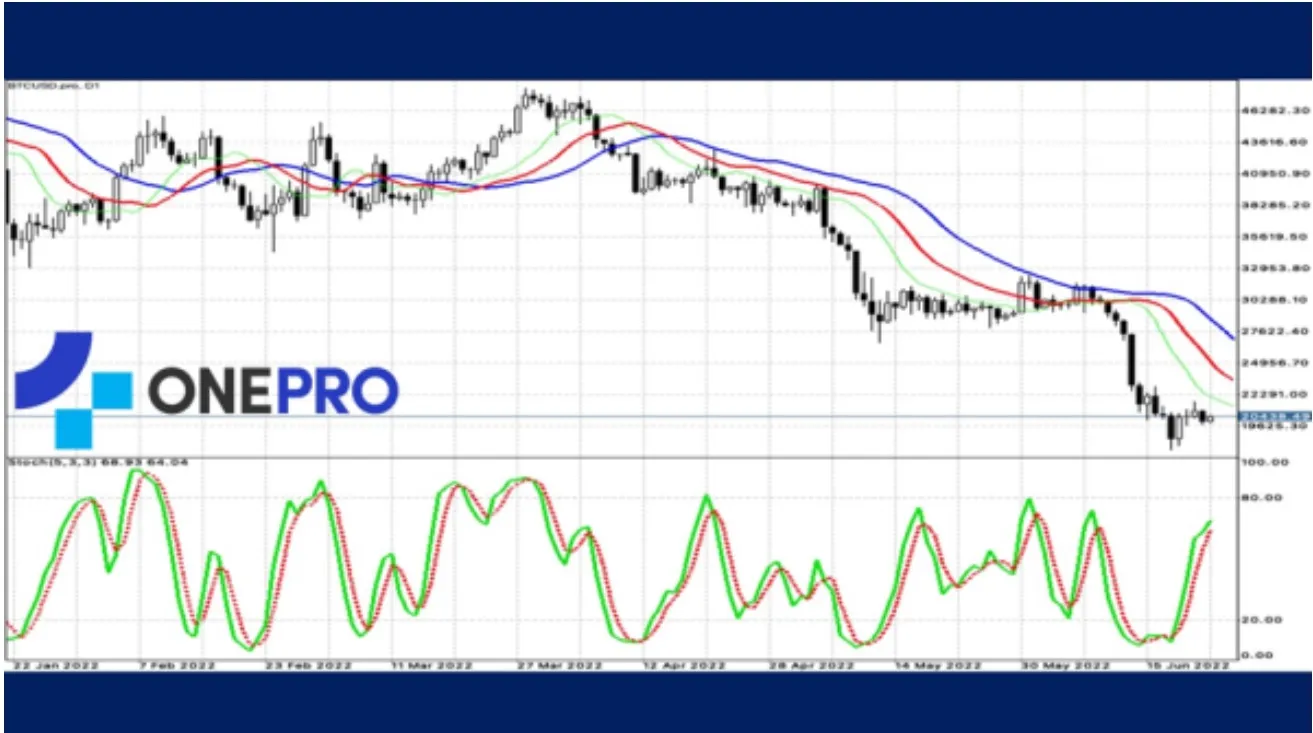Click the 19625.30 price axis label

pyautogui.click(x=1274, y=425)
